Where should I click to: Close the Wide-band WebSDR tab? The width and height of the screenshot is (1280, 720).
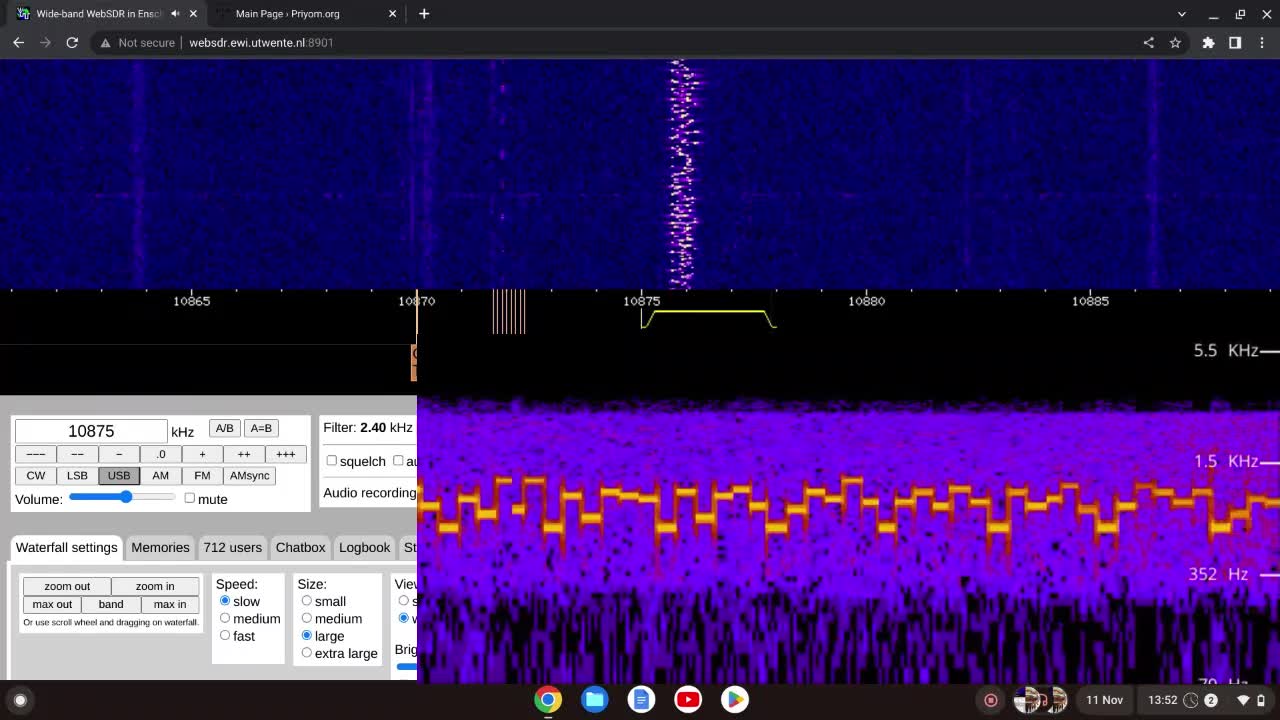pyautogui.click(x=193, y=14)
